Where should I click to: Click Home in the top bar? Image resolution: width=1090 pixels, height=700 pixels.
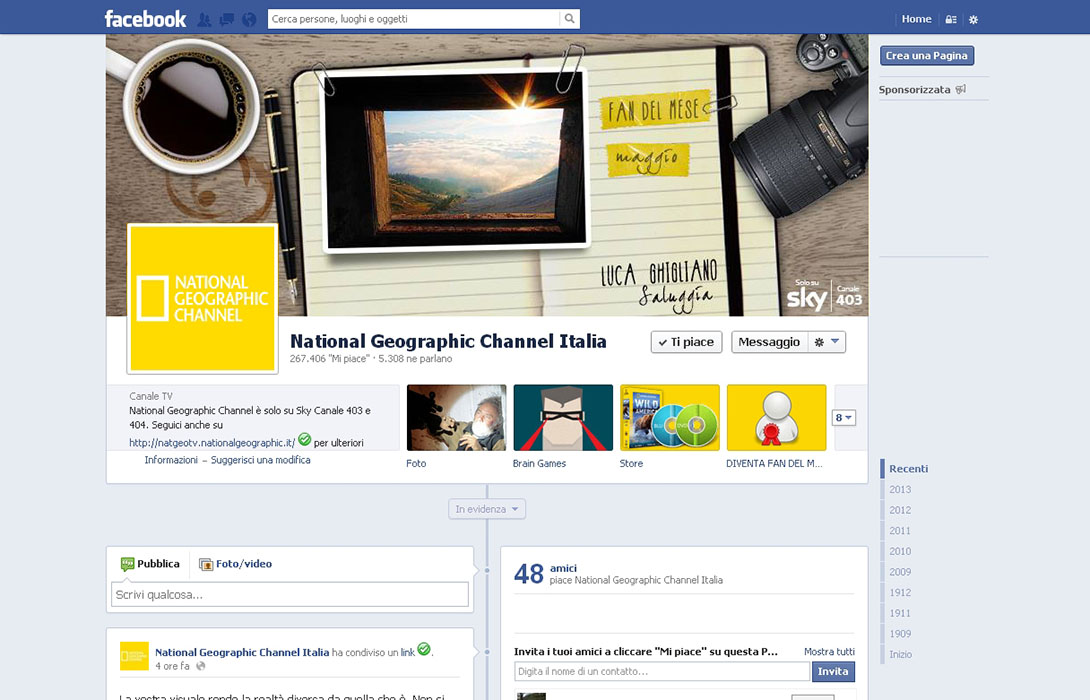(916, 19)
